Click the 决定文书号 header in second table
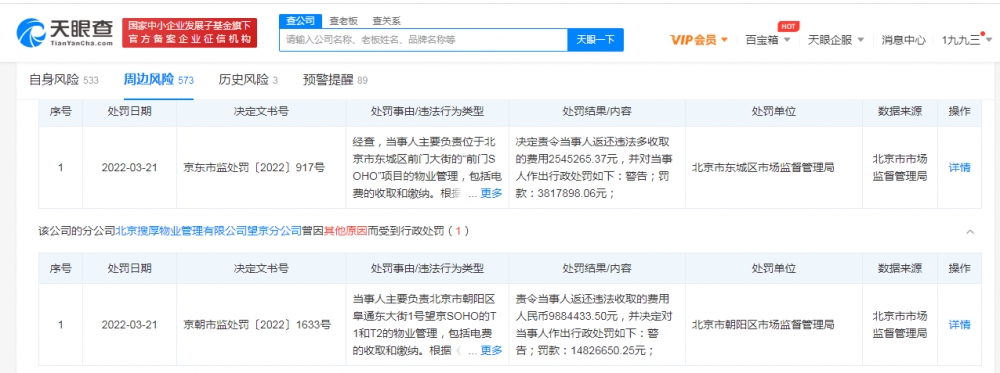 [261, 268]
